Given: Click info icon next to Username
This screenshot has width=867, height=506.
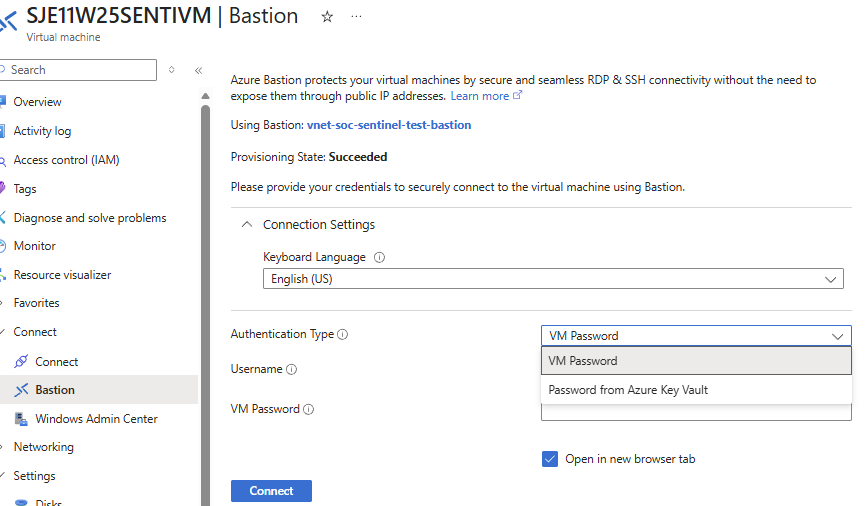Looking at the screenshot, I should point(291,369).
